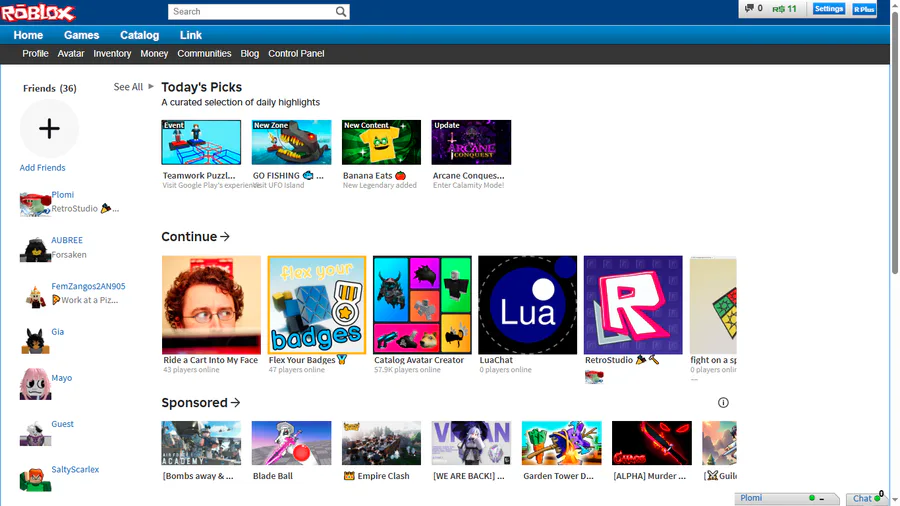
Task: Click the Sponsored arrow heading
Action: pyautogui.click(x=200, y=403)
